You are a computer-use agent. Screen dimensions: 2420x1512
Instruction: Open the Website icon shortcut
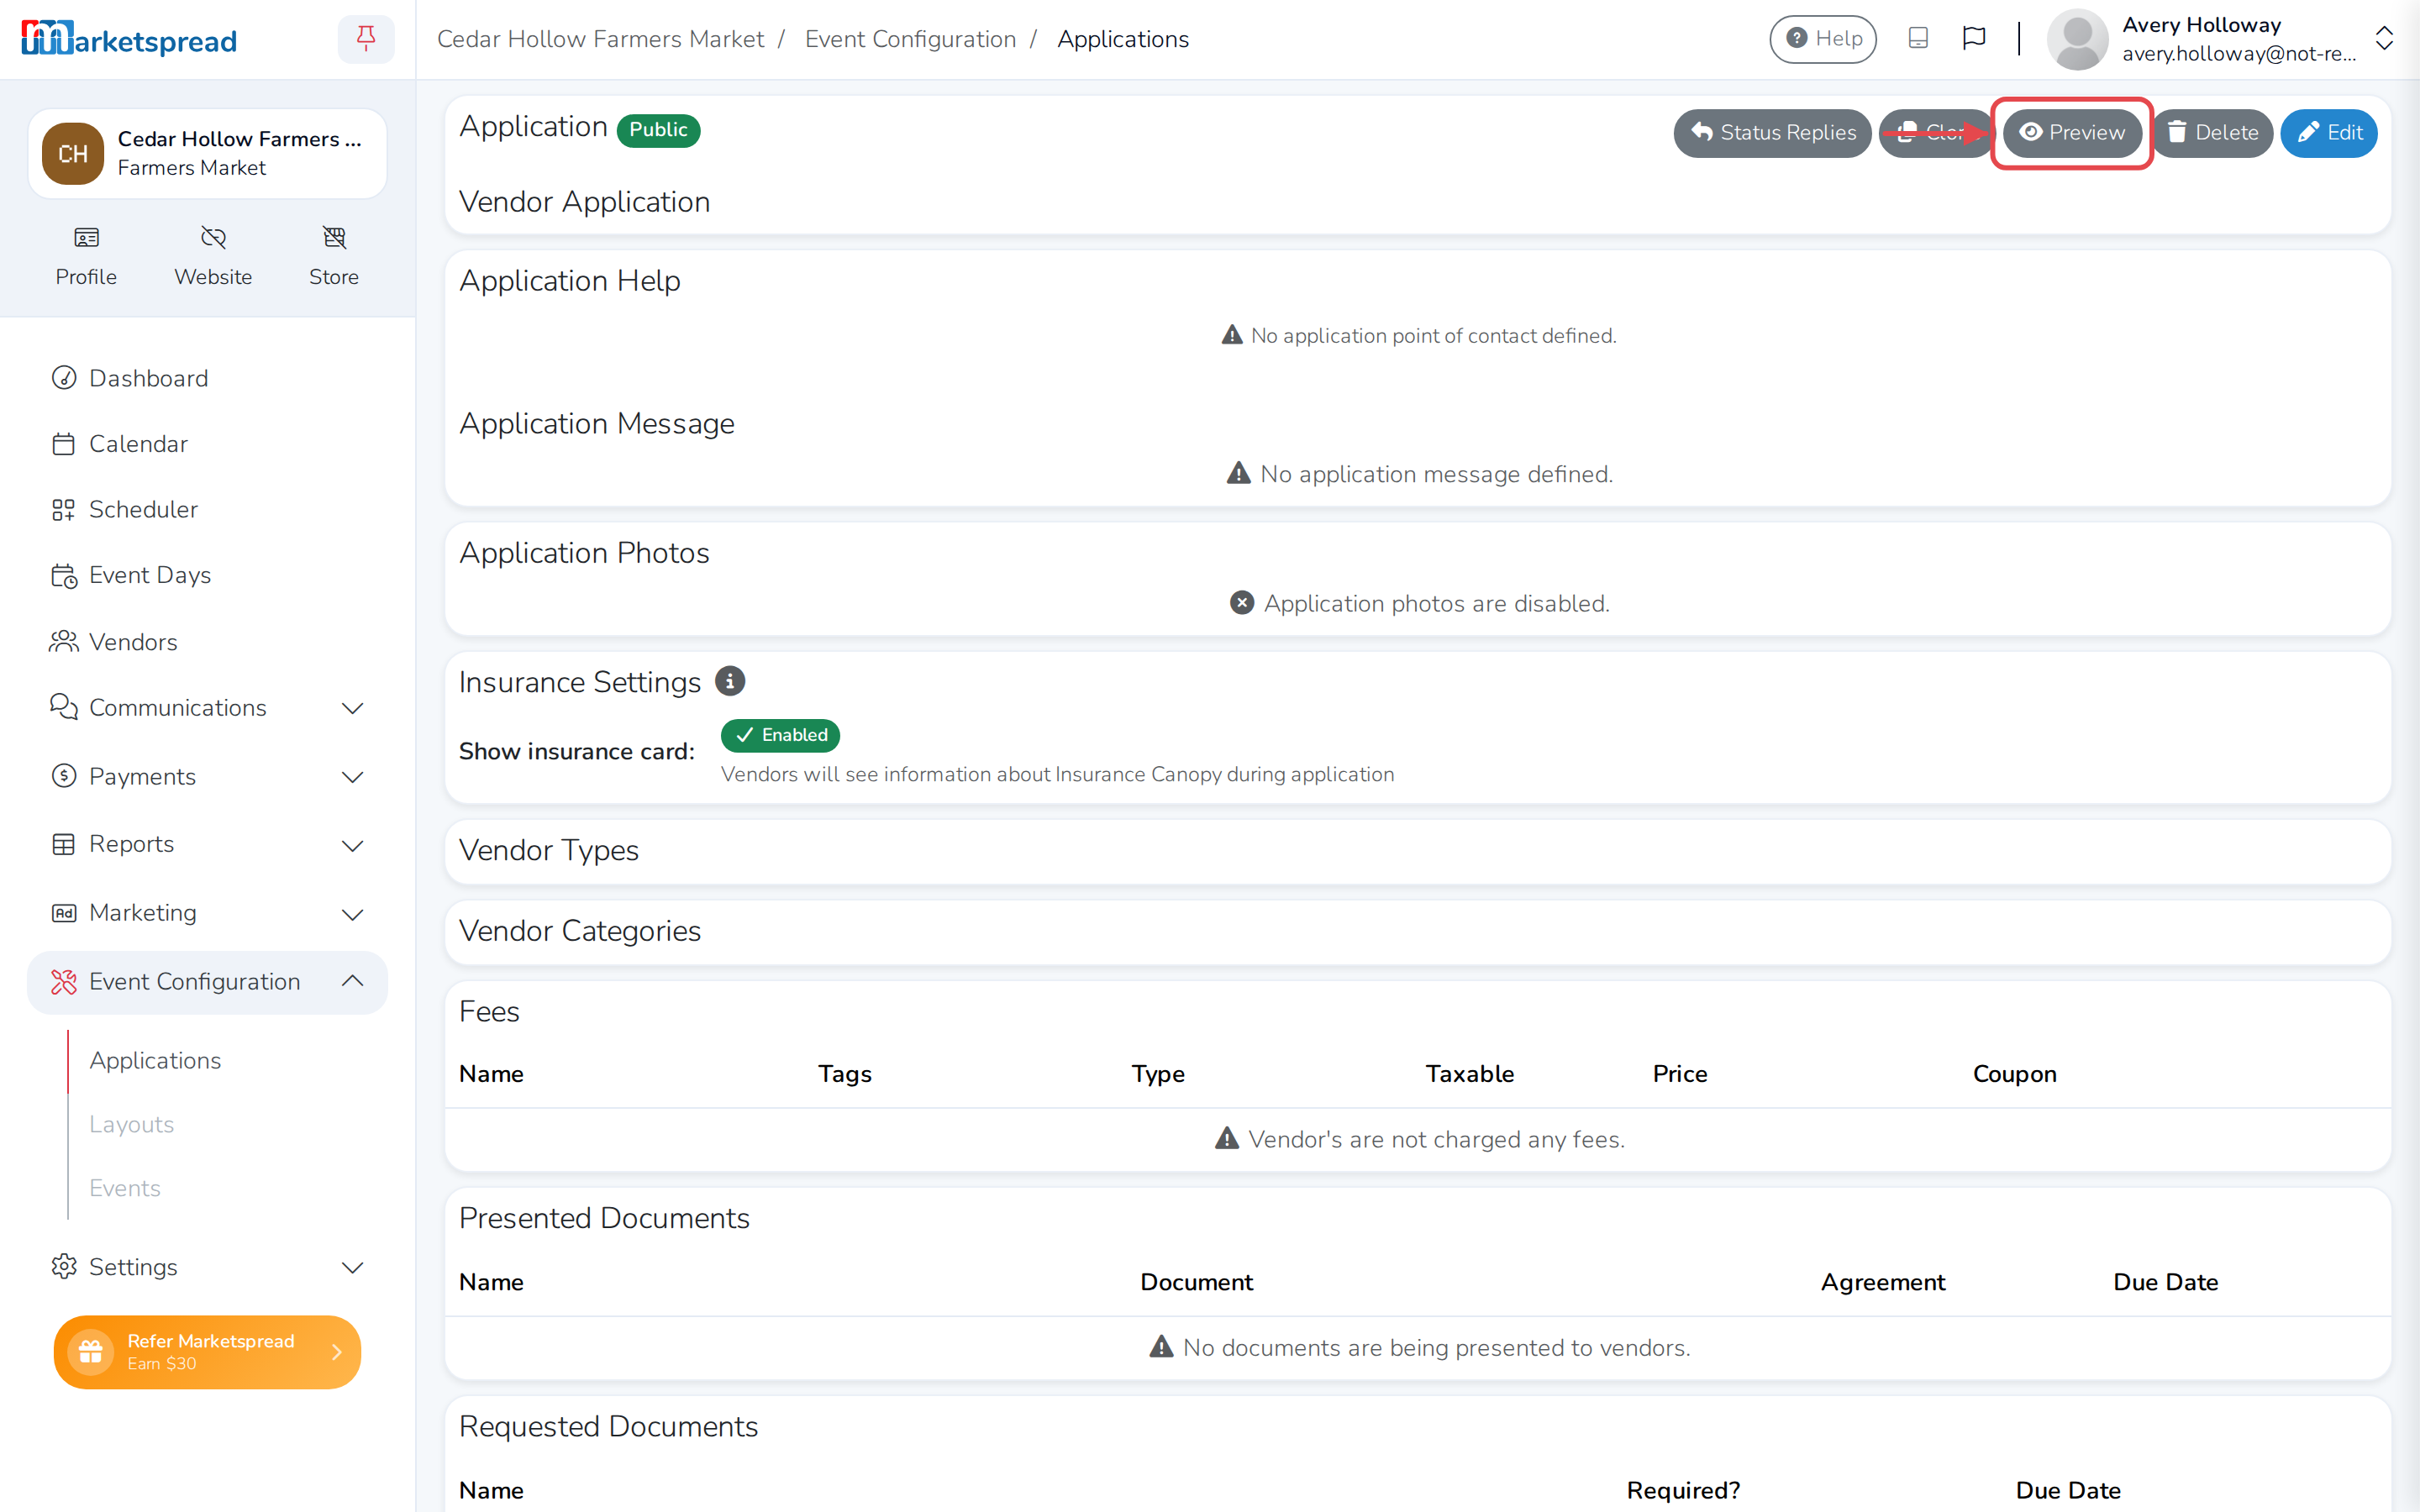click(213, 256)
